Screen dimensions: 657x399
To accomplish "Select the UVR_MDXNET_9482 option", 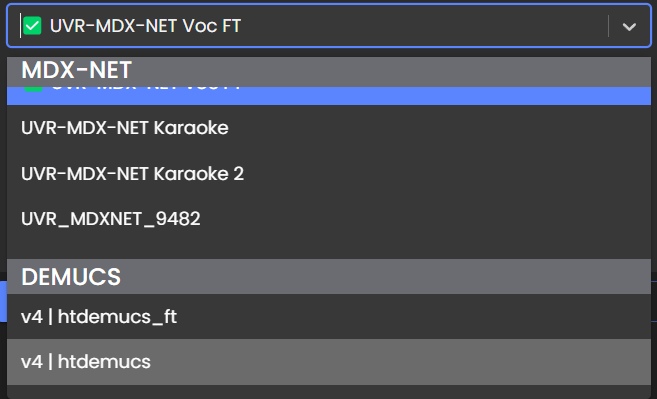I will coord(329,219).
